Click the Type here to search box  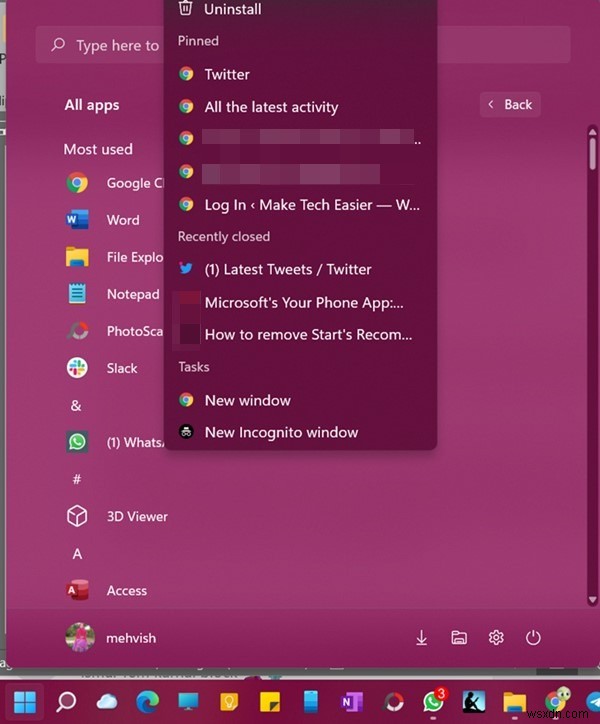303,45
